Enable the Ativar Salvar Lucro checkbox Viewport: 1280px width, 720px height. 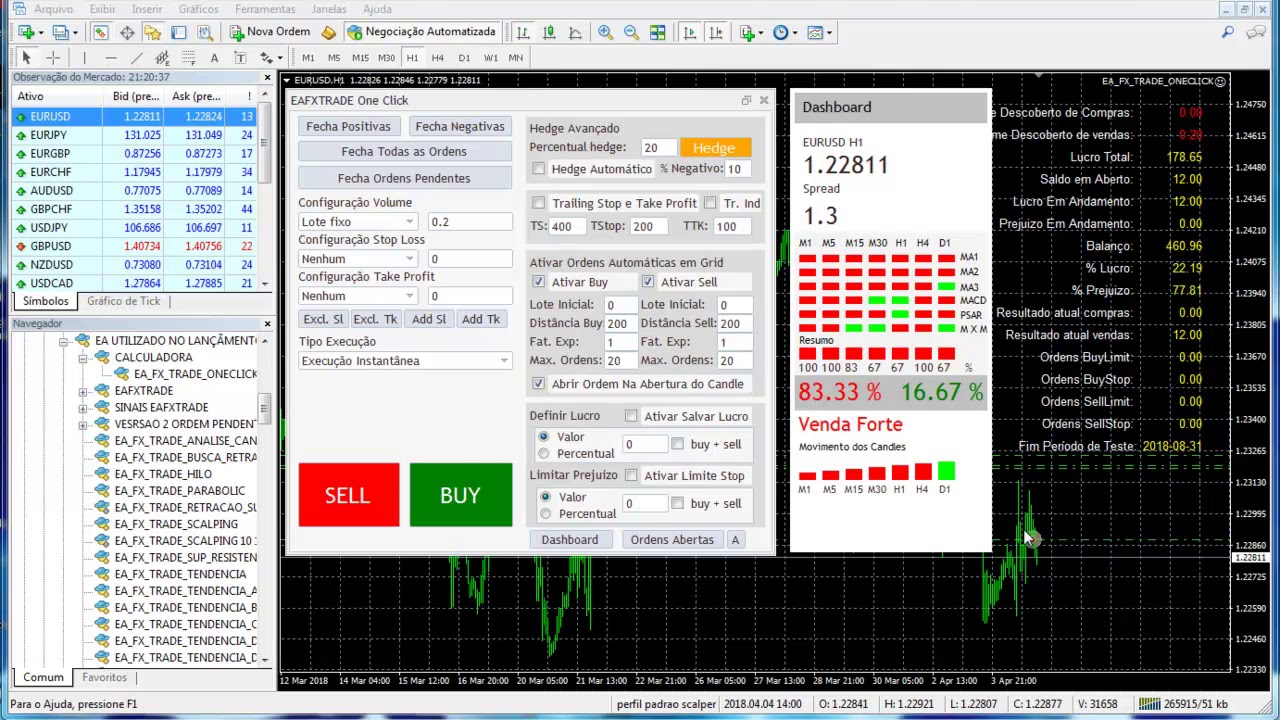pos(631,416)
